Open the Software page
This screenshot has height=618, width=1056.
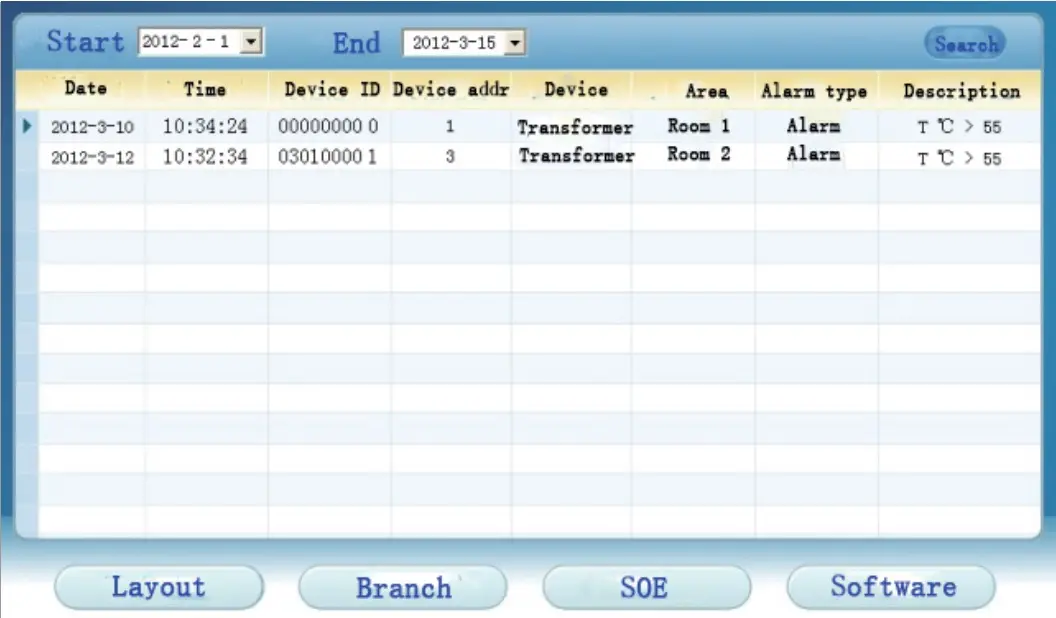coord(891,587)
